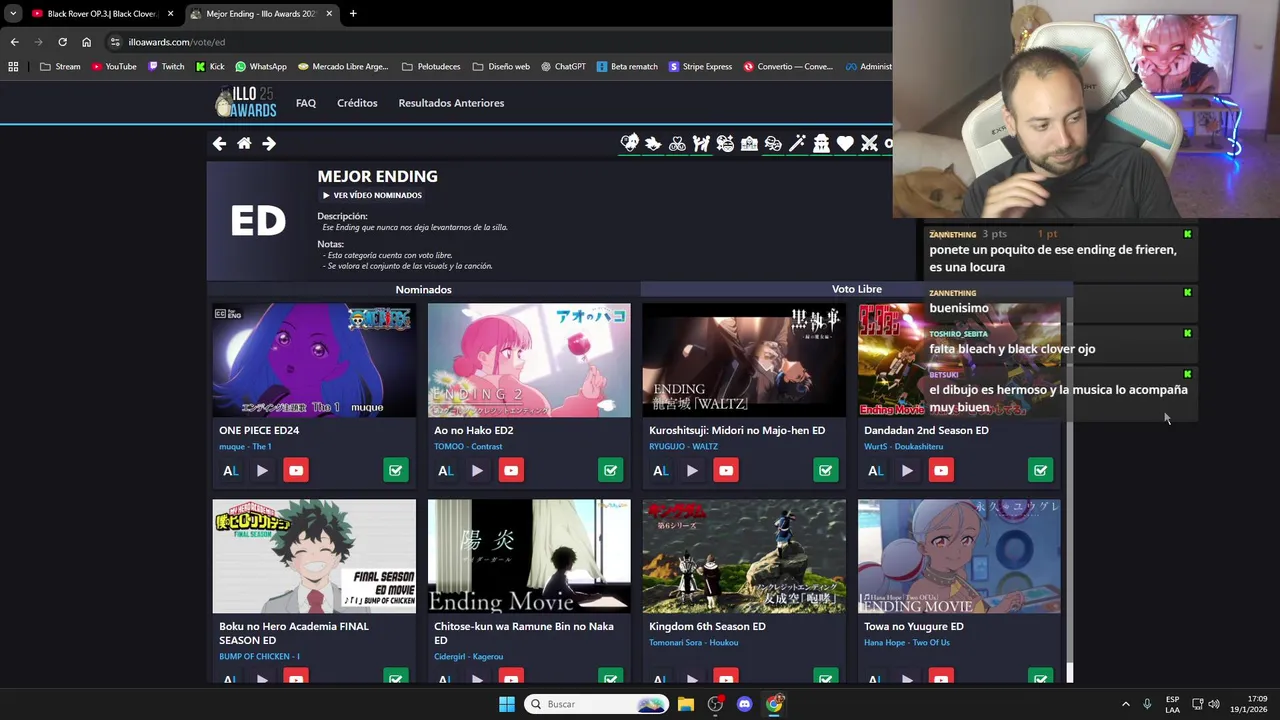Open the Pelotudeces bookmarks folder
1280x720 pixels.
pyautogui.click(x=431, y=67)
